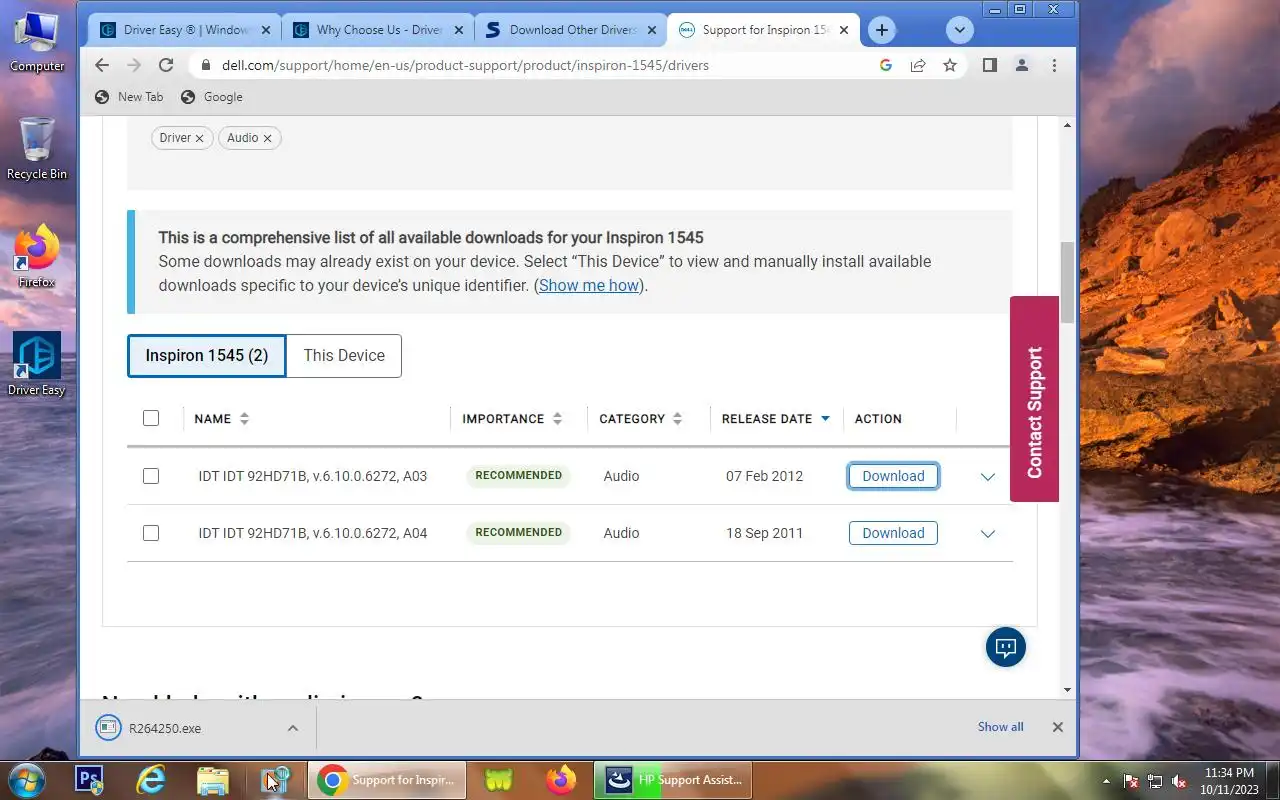The height and width of the screenshot is (800, 1280).
Task: Open the tab search dropdown arrow
Action: click(960, 30)
